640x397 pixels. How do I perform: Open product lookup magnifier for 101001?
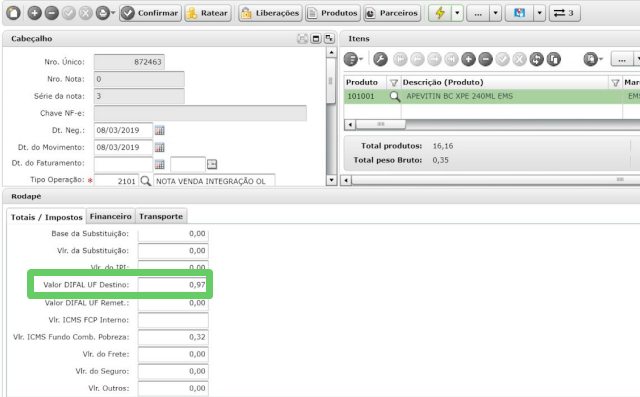click(x=395, y=96)
